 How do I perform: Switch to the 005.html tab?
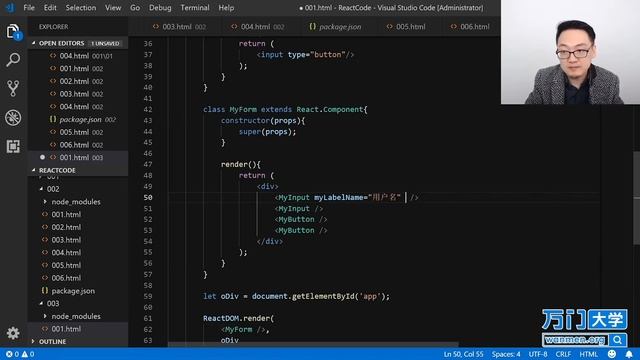pyautogui.click(x=406, y=27)
